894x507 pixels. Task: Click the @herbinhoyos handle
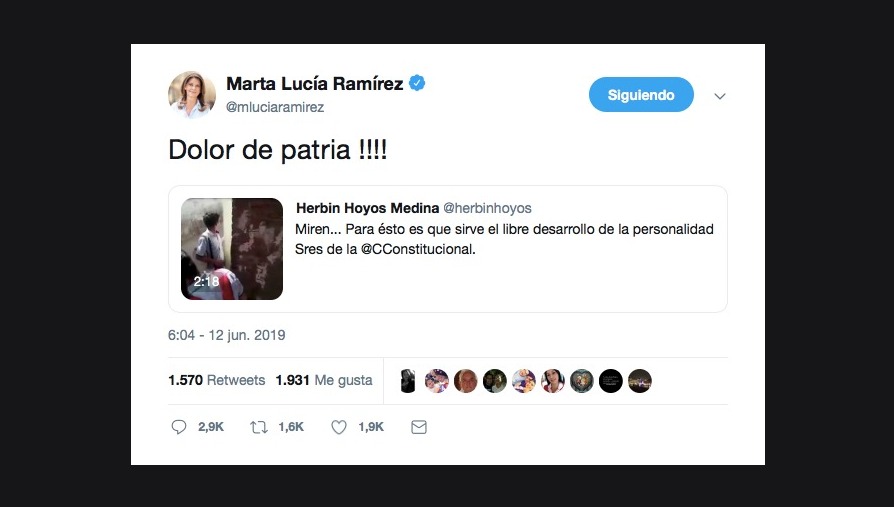(487, 208)
